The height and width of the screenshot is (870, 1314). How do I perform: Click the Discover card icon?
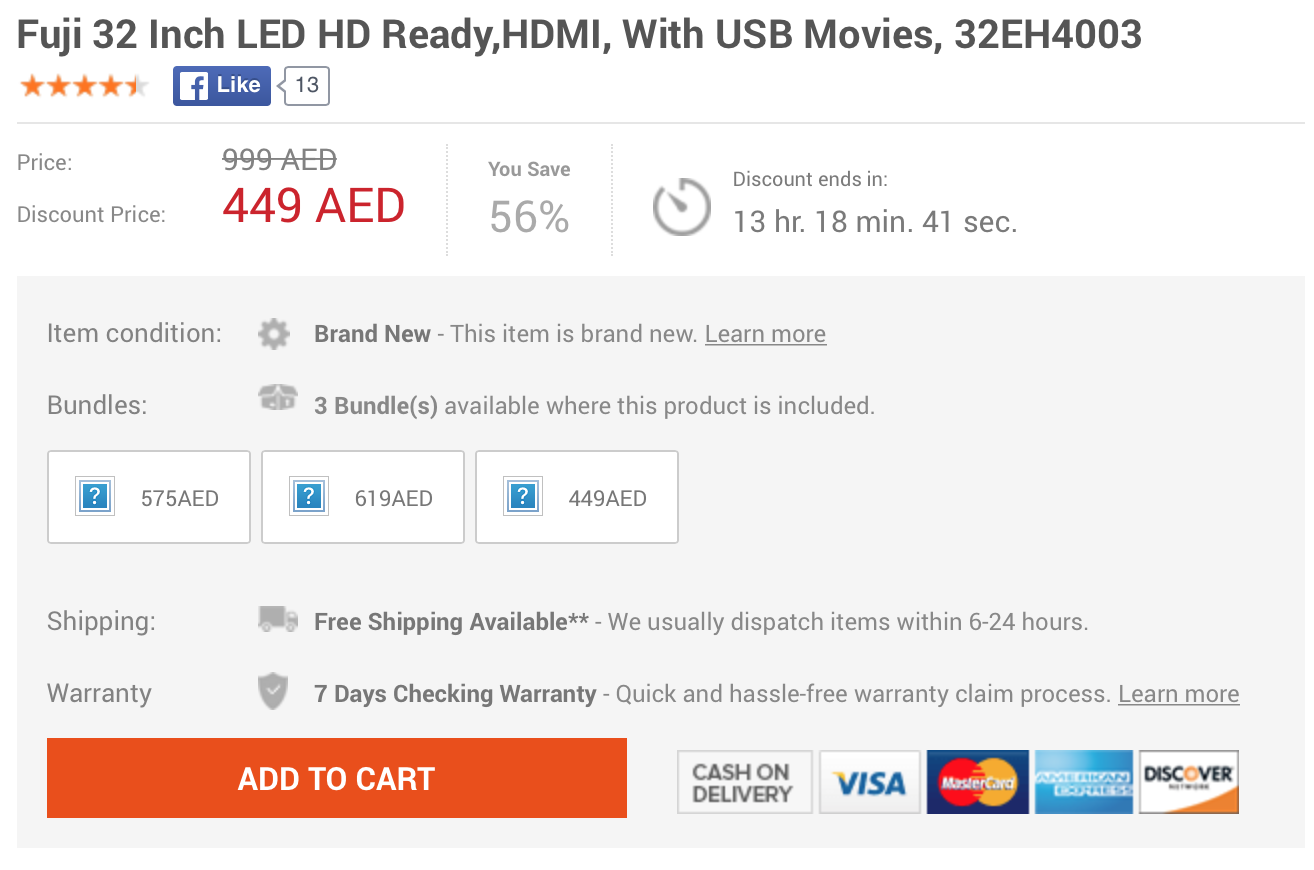[1189, 782]
